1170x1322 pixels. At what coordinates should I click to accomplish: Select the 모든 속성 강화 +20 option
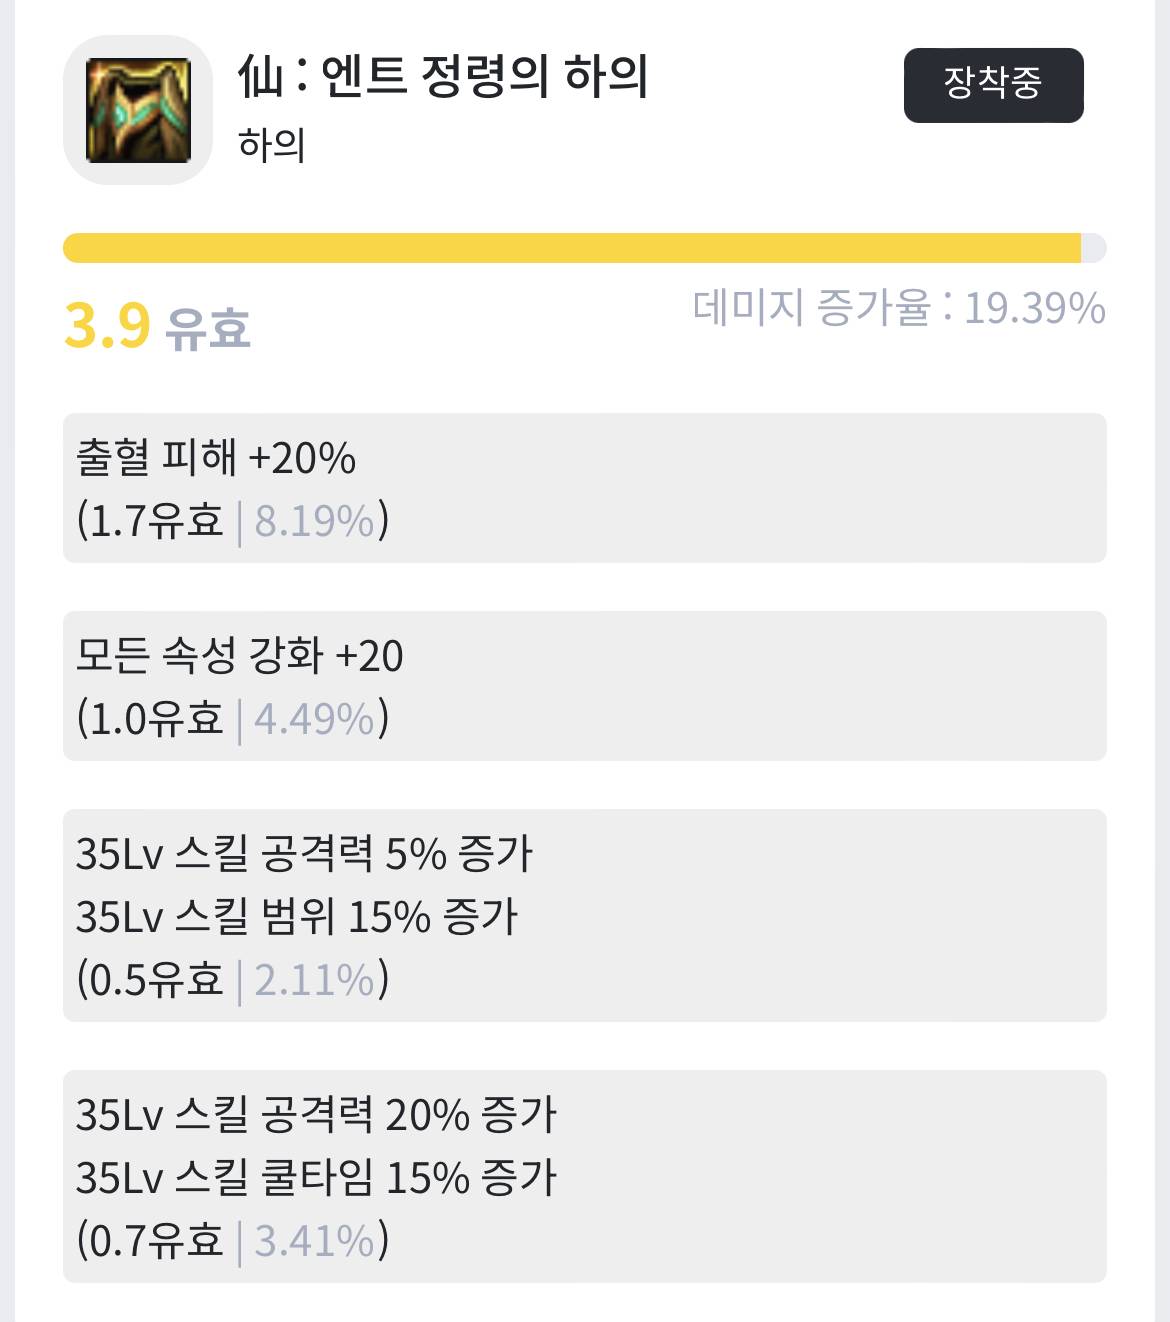[240, 656]
